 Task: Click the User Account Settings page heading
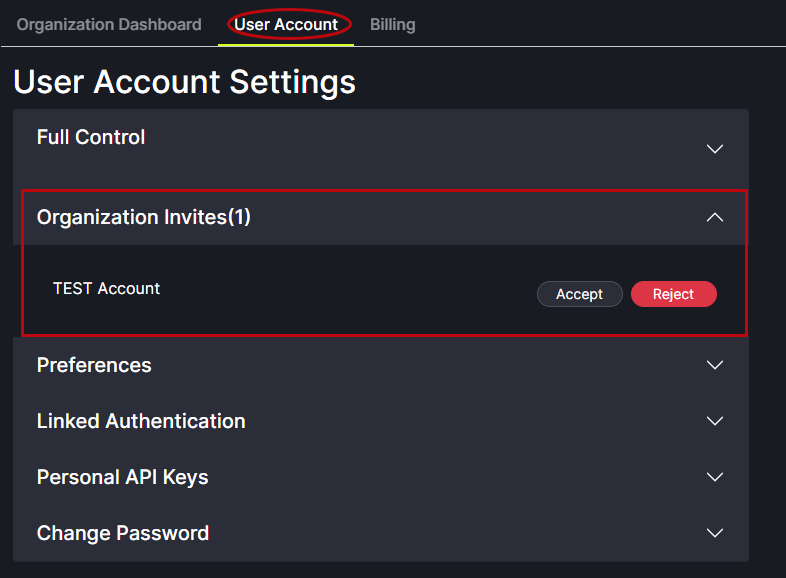click(x=184, y=81)
